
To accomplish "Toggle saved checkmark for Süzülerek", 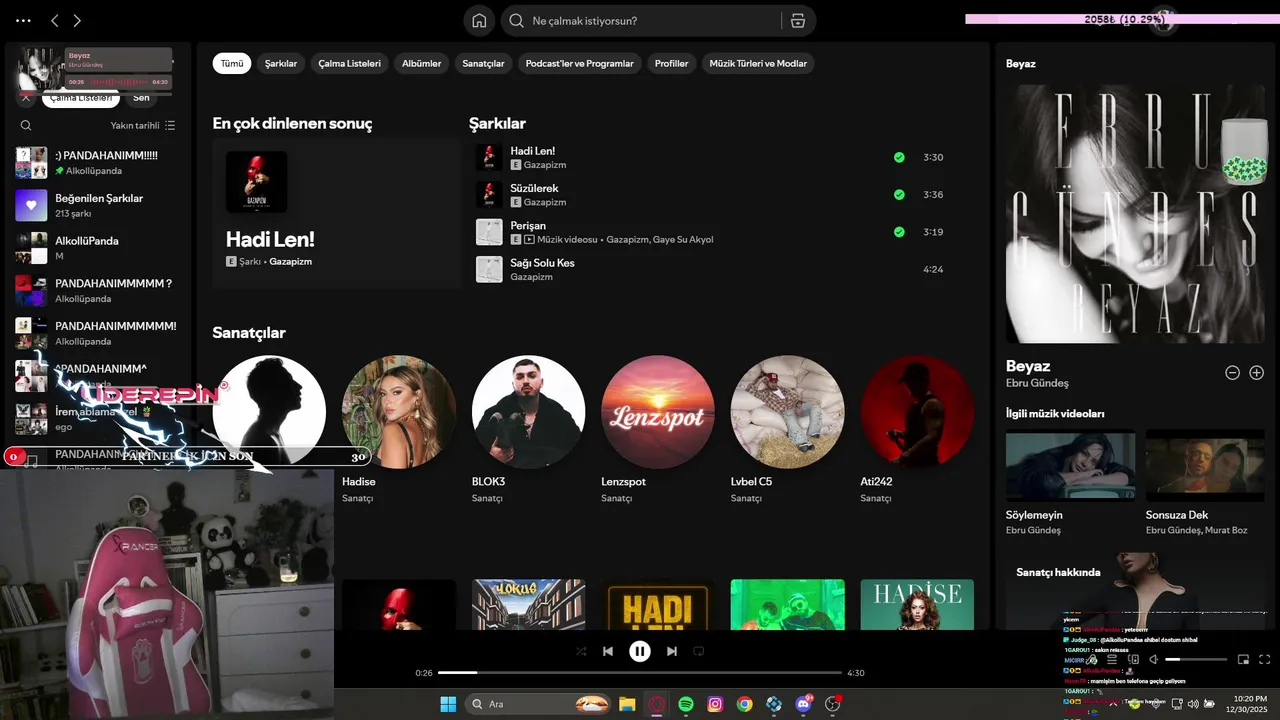I will pyautogui.click(x=899, y=194).
